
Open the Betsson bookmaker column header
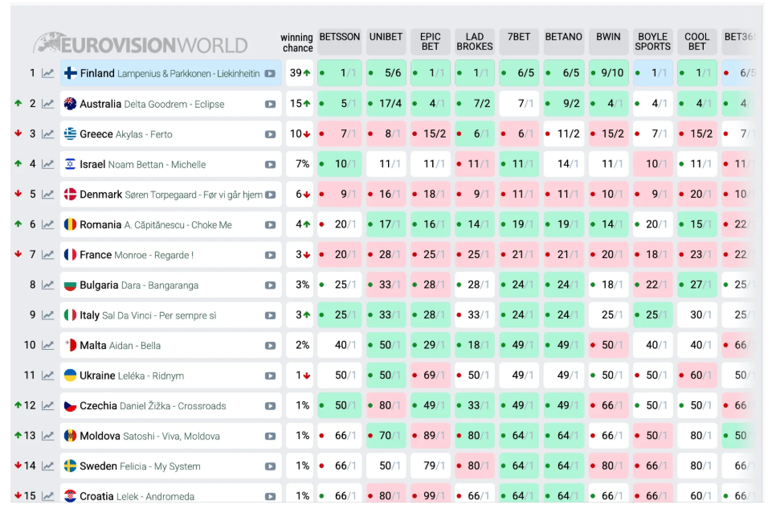click(340, 42)
